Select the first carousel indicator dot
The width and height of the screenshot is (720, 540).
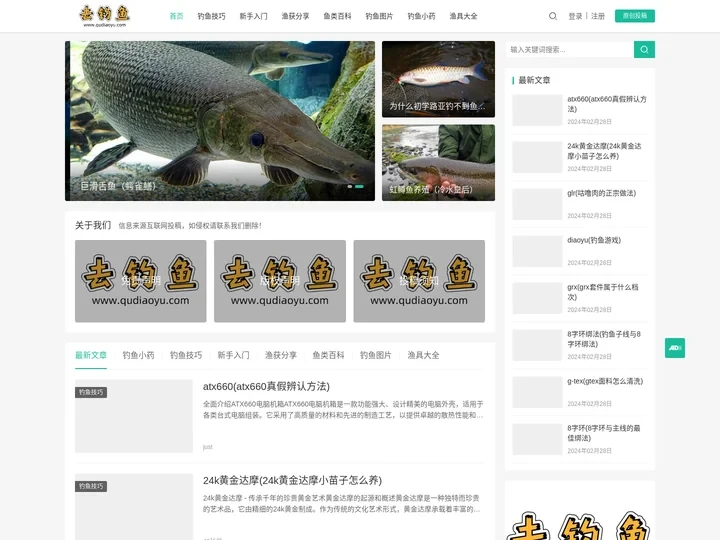350,186
